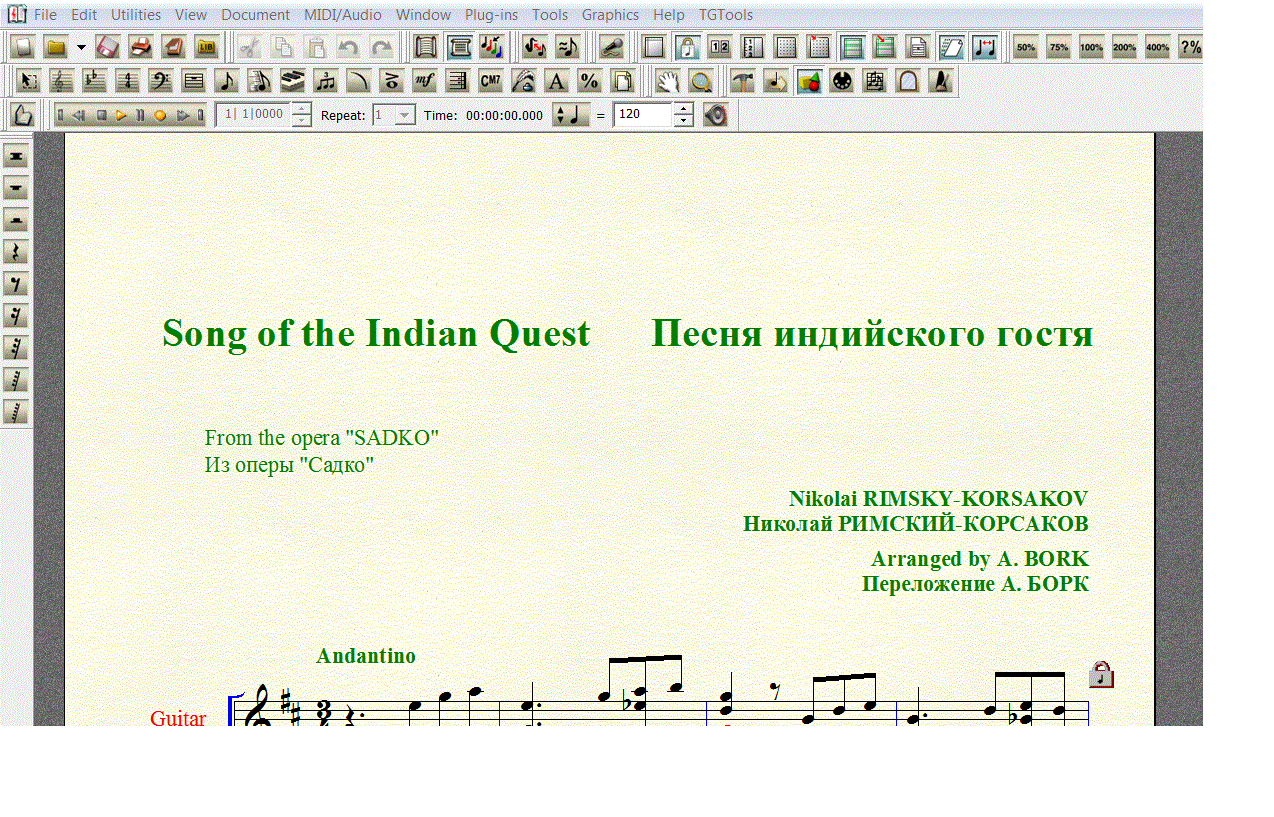Decrease tempo with spinner down arrow
This screenshot has width=1274, height=817.
point(683,121)
